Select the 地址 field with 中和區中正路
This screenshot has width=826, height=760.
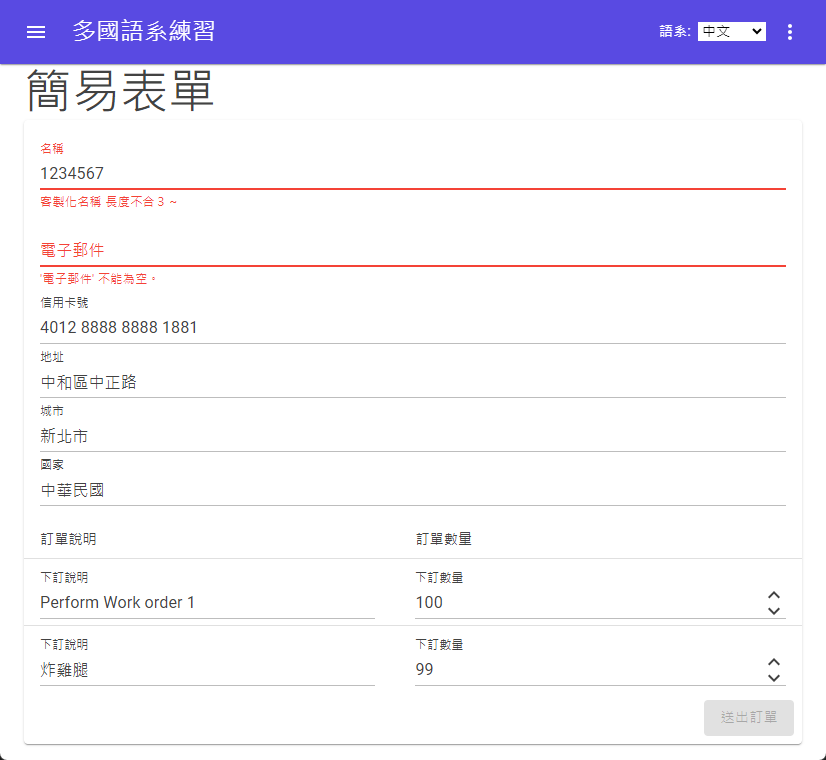412,382
